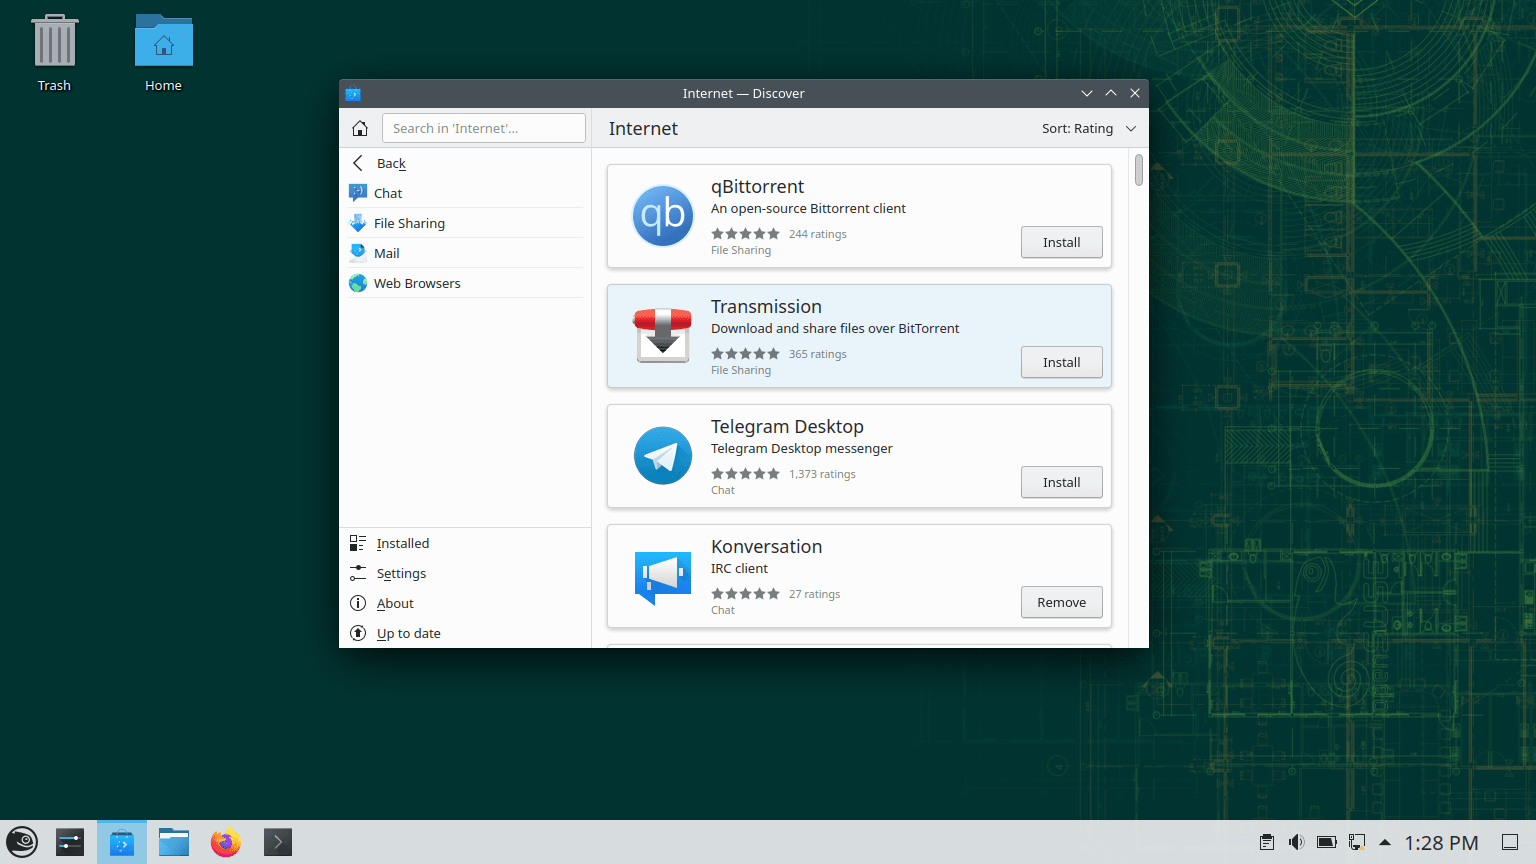Click the Web Browsers globe icon
Screen dimensions: 1536x864
(x=358, y=283)
